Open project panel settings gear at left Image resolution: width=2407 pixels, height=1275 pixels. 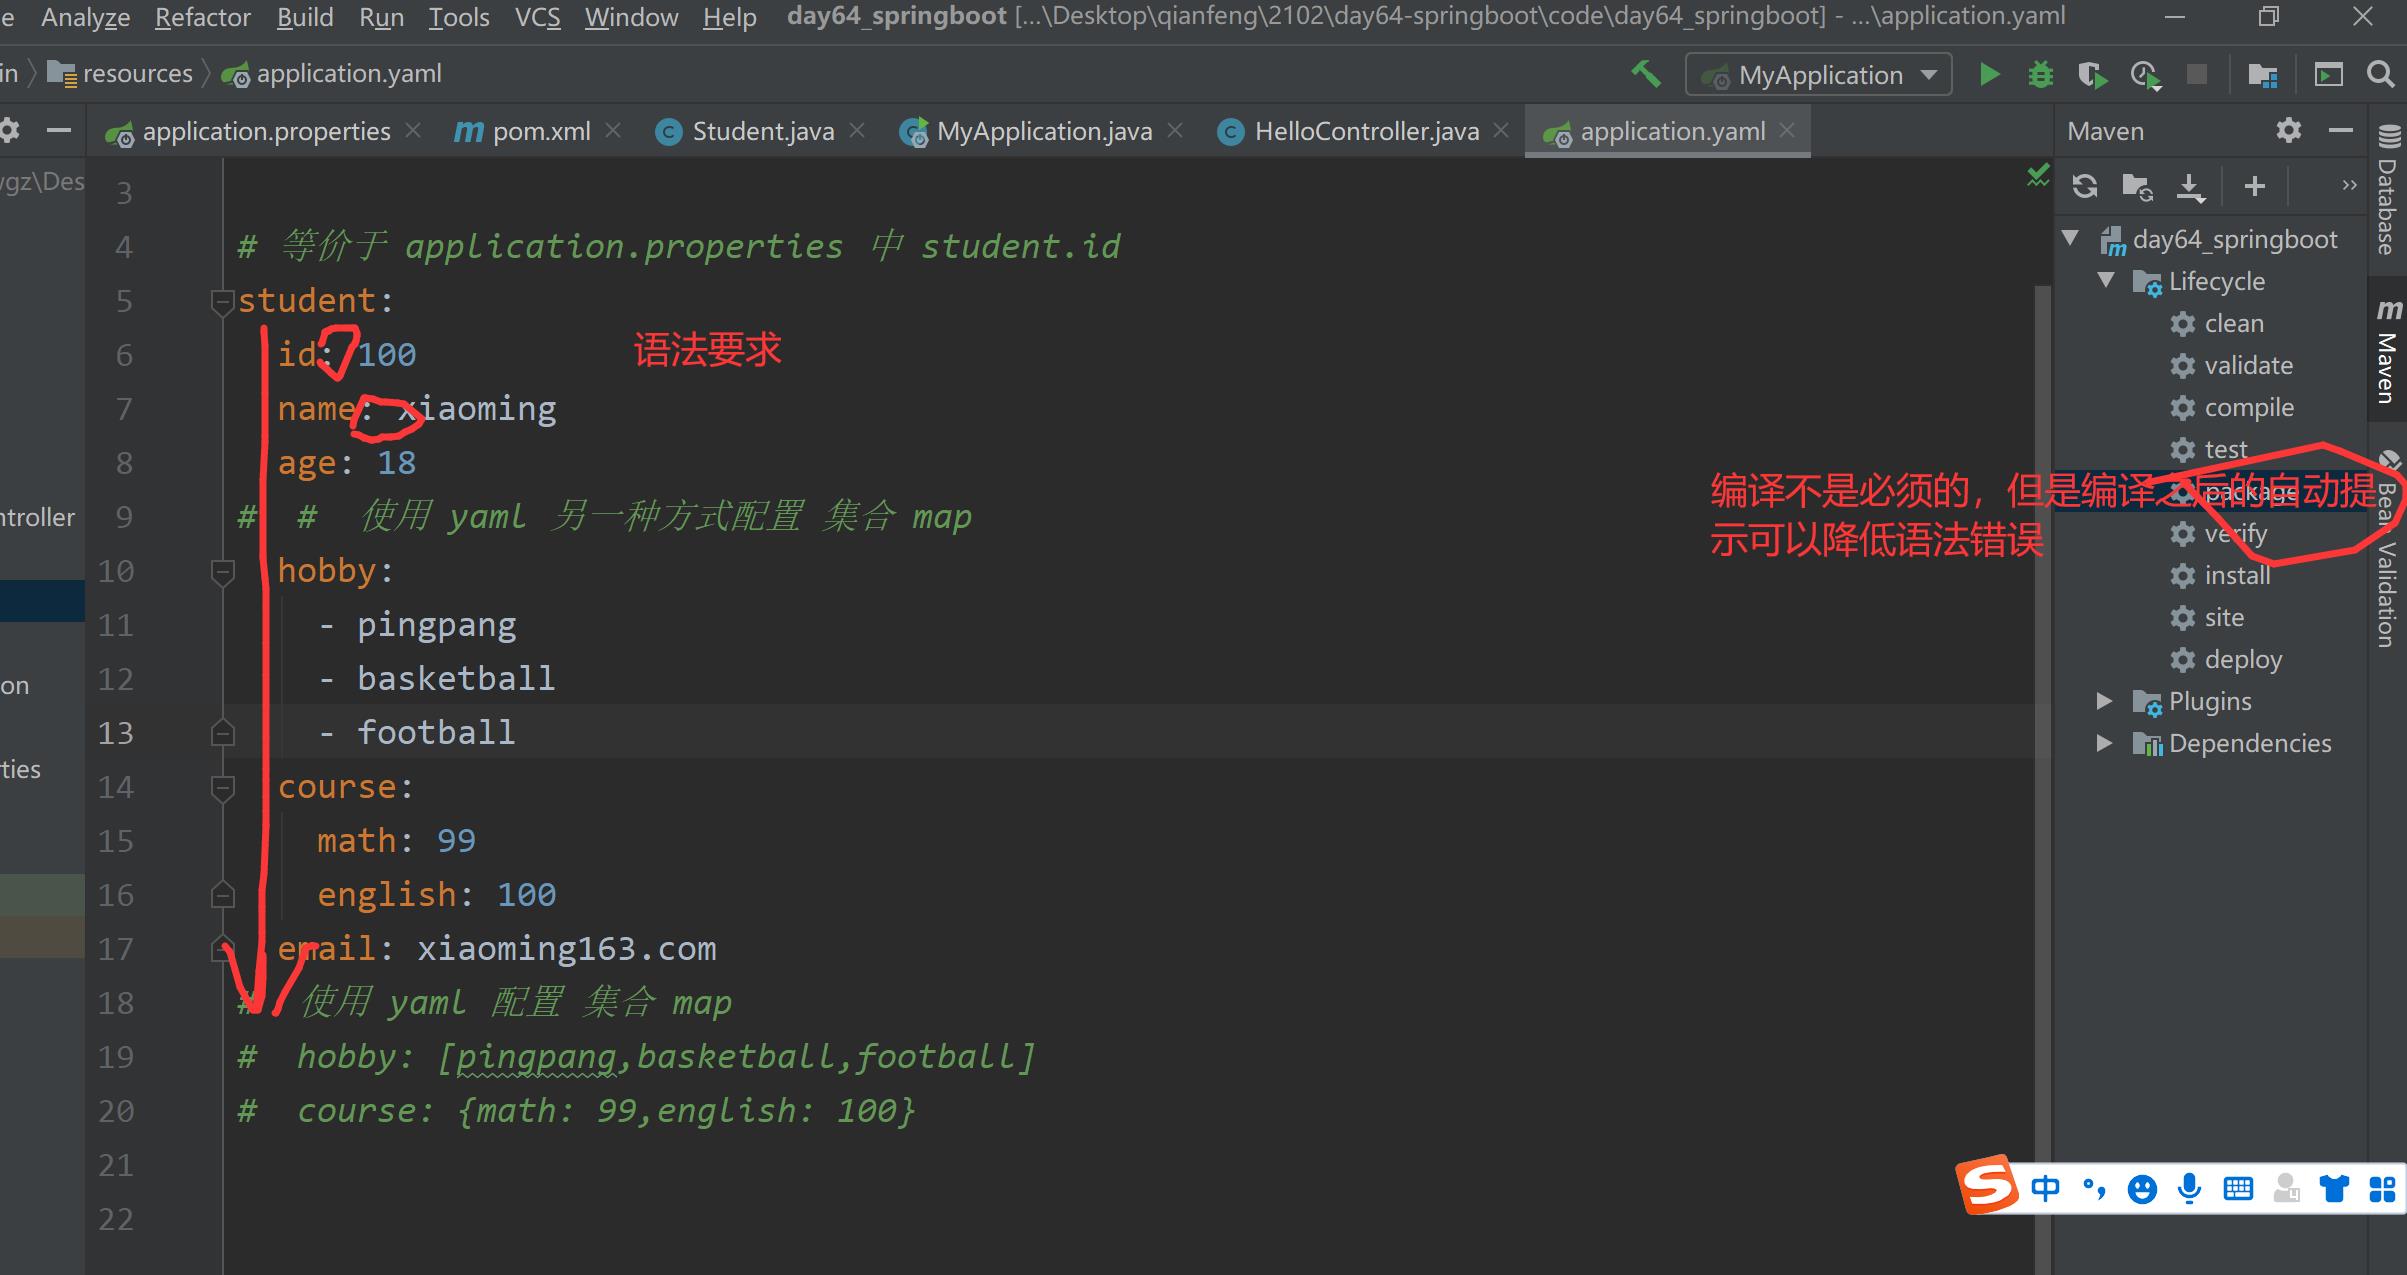click(9, 131)
